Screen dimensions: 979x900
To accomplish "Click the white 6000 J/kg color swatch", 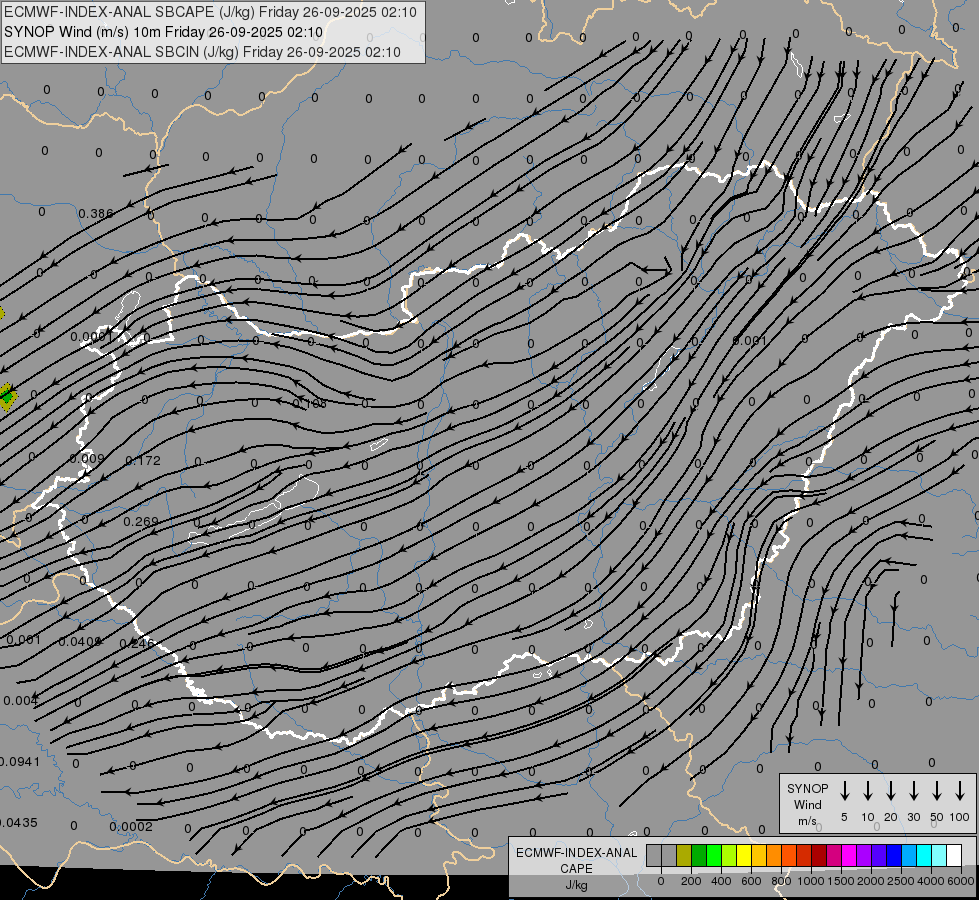I will click(x=954, y=855).
